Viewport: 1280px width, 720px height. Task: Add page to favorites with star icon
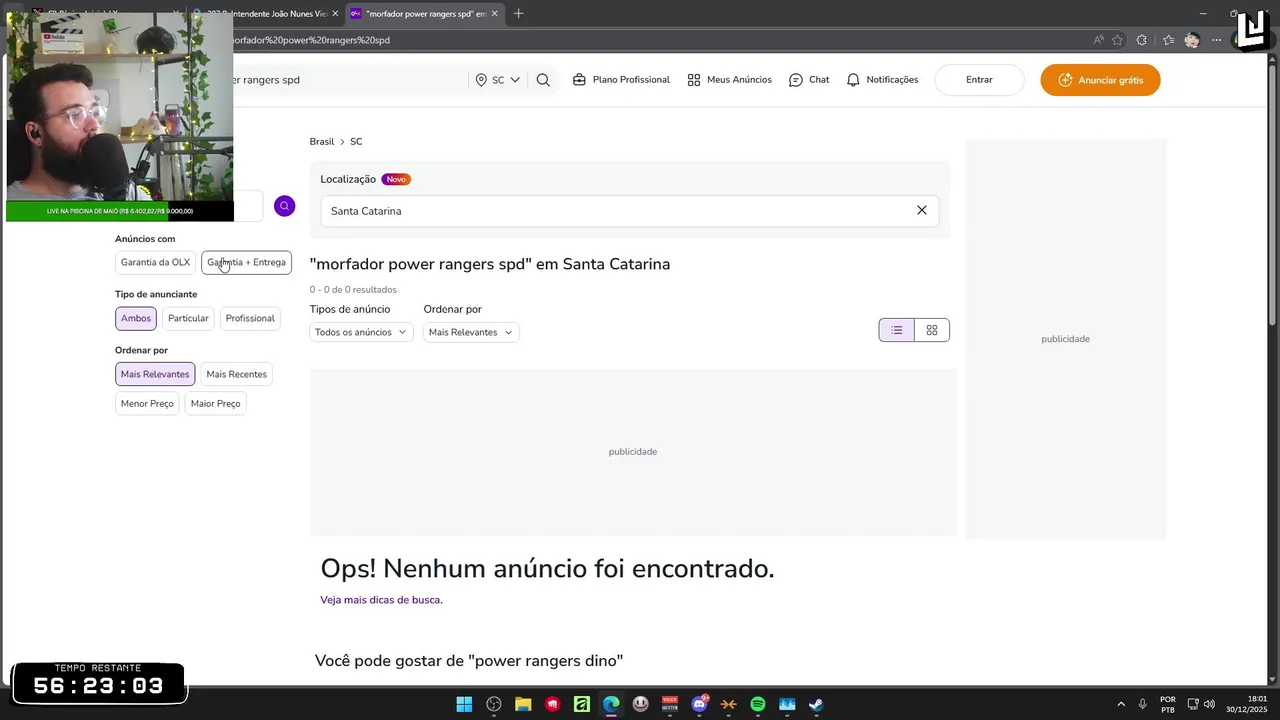[x=1117, y=40]
